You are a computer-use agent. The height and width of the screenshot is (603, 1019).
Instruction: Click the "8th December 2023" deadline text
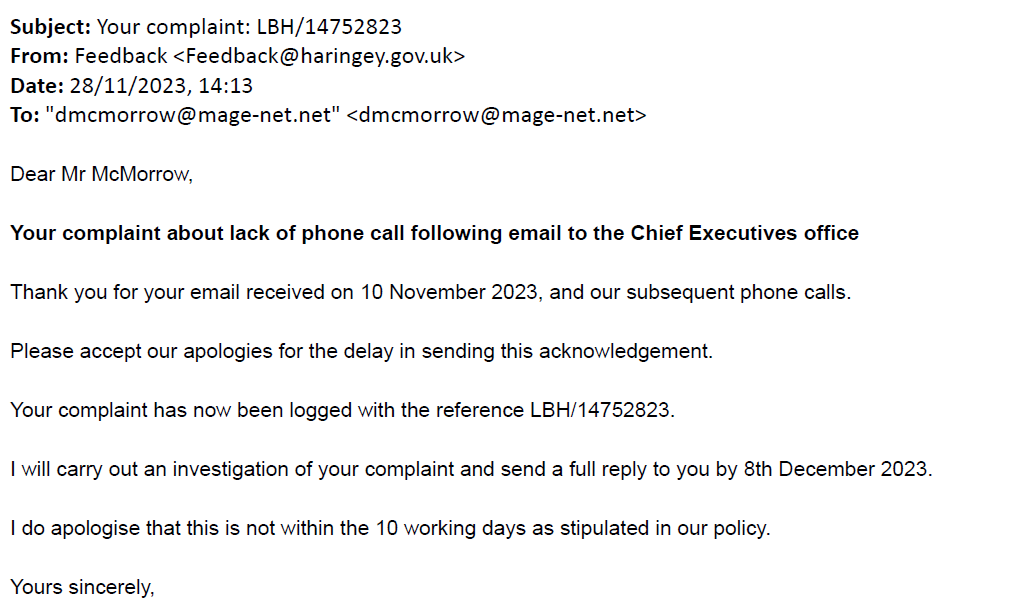point(836,470)
